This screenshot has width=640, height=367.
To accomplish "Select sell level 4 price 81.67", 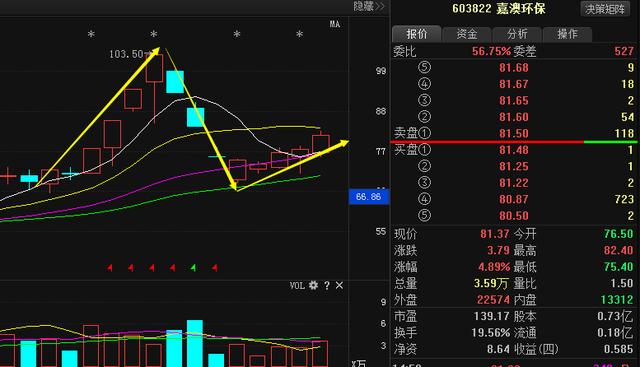I will [513, 84].
